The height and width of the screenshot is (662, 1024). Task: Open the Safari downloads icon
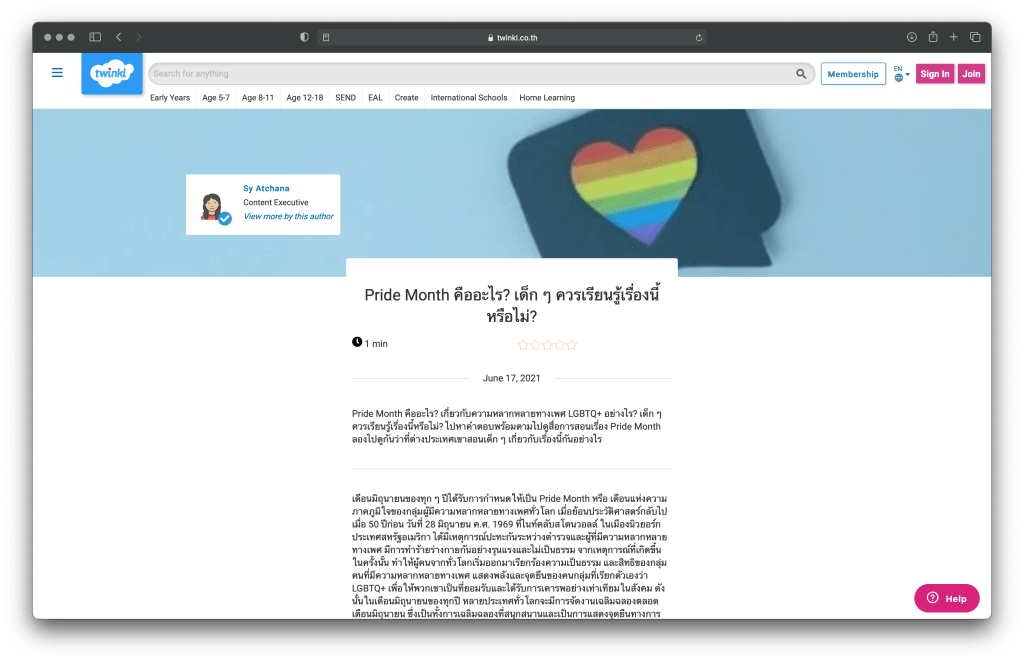click(912, 37)
